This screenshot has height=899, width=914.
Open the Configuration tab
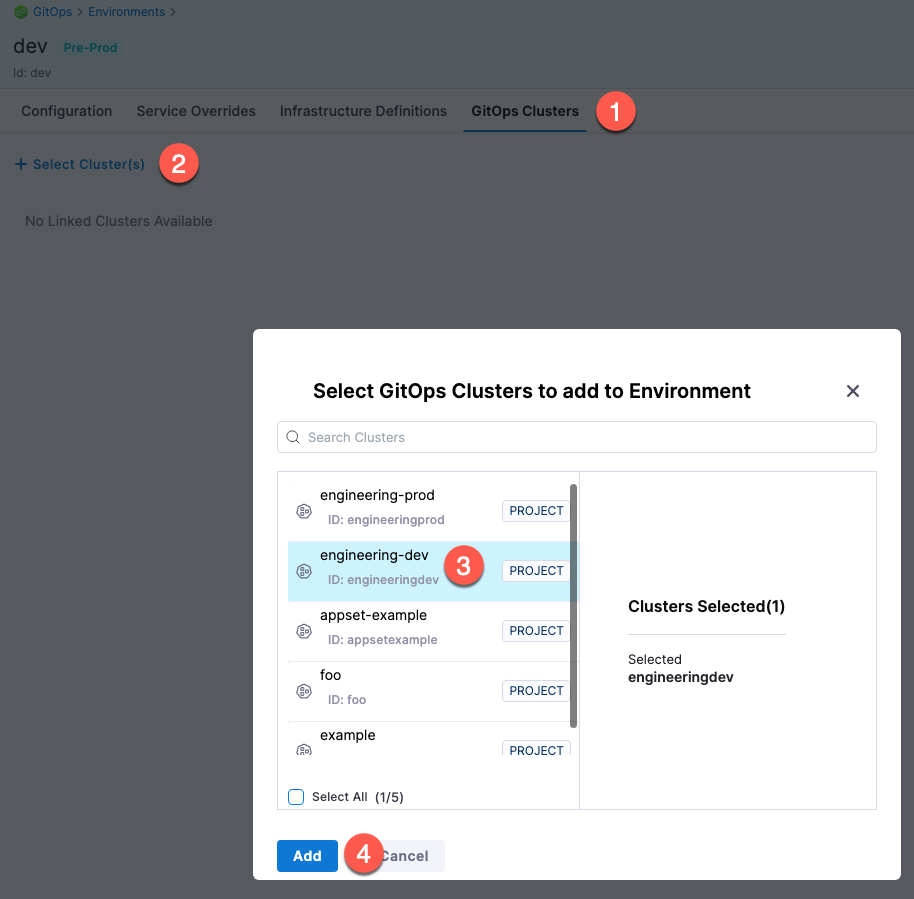point(67,111)
